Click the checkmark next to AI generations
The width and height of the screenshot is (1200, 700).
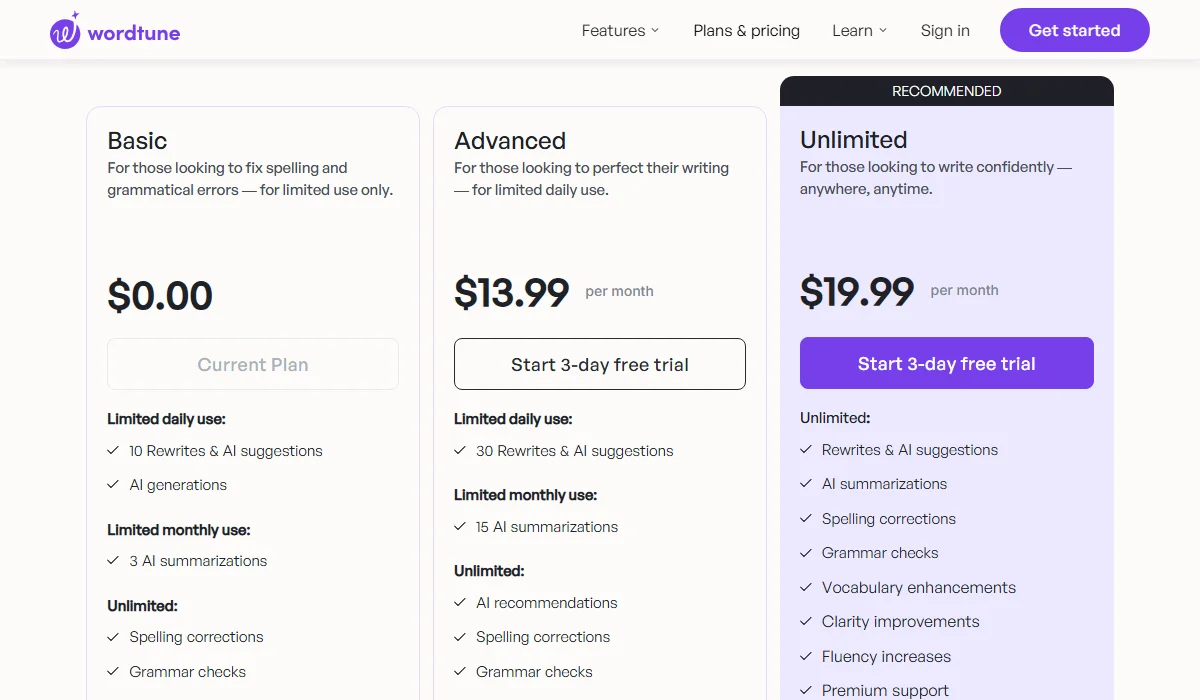click(x=113, y=485)
